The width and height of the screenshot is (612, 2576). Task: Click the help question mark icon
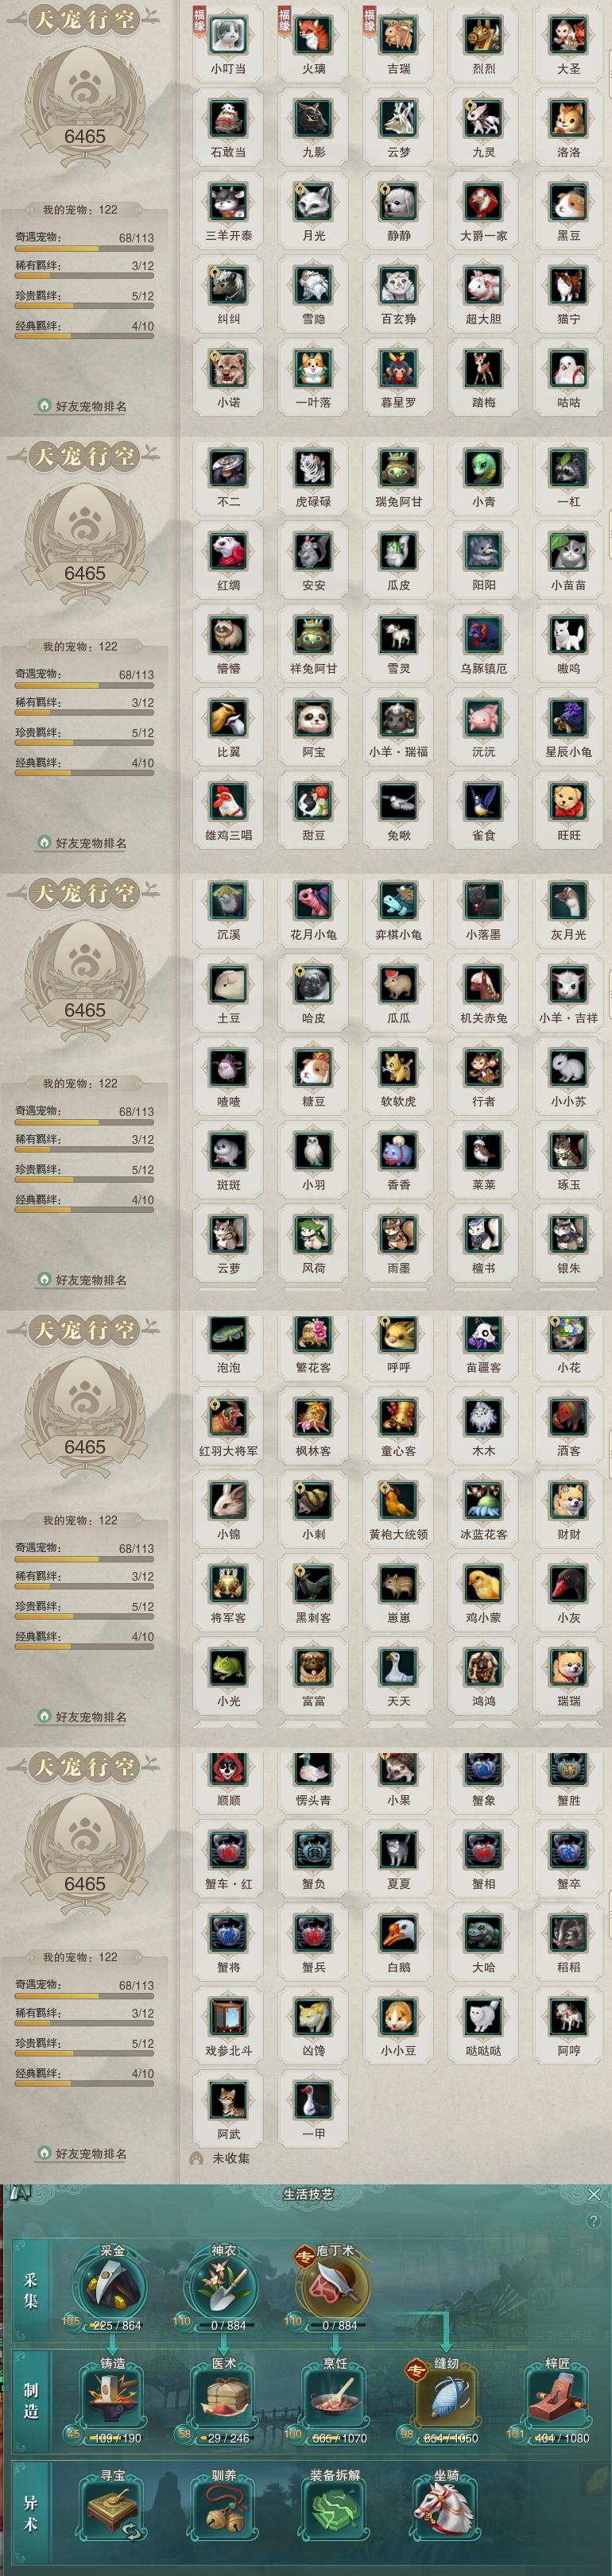594,2221
